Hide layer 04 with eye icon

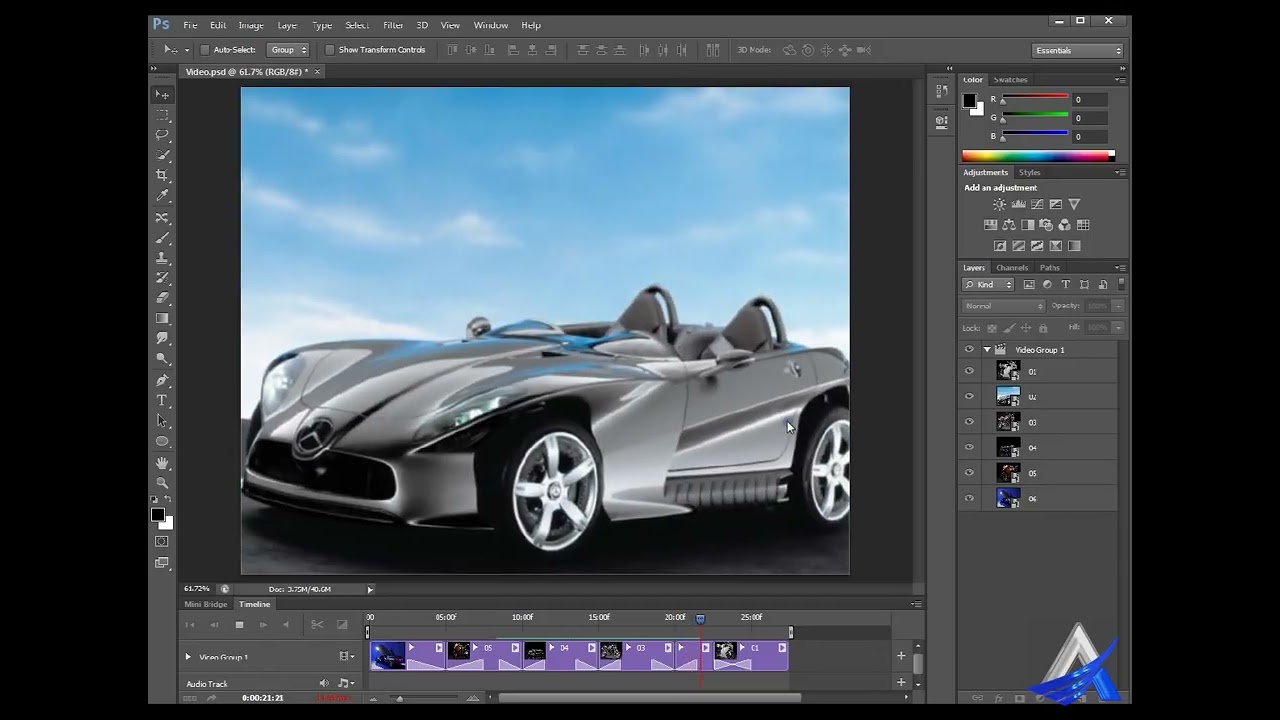pyautogui.click(x=969, y=447)
